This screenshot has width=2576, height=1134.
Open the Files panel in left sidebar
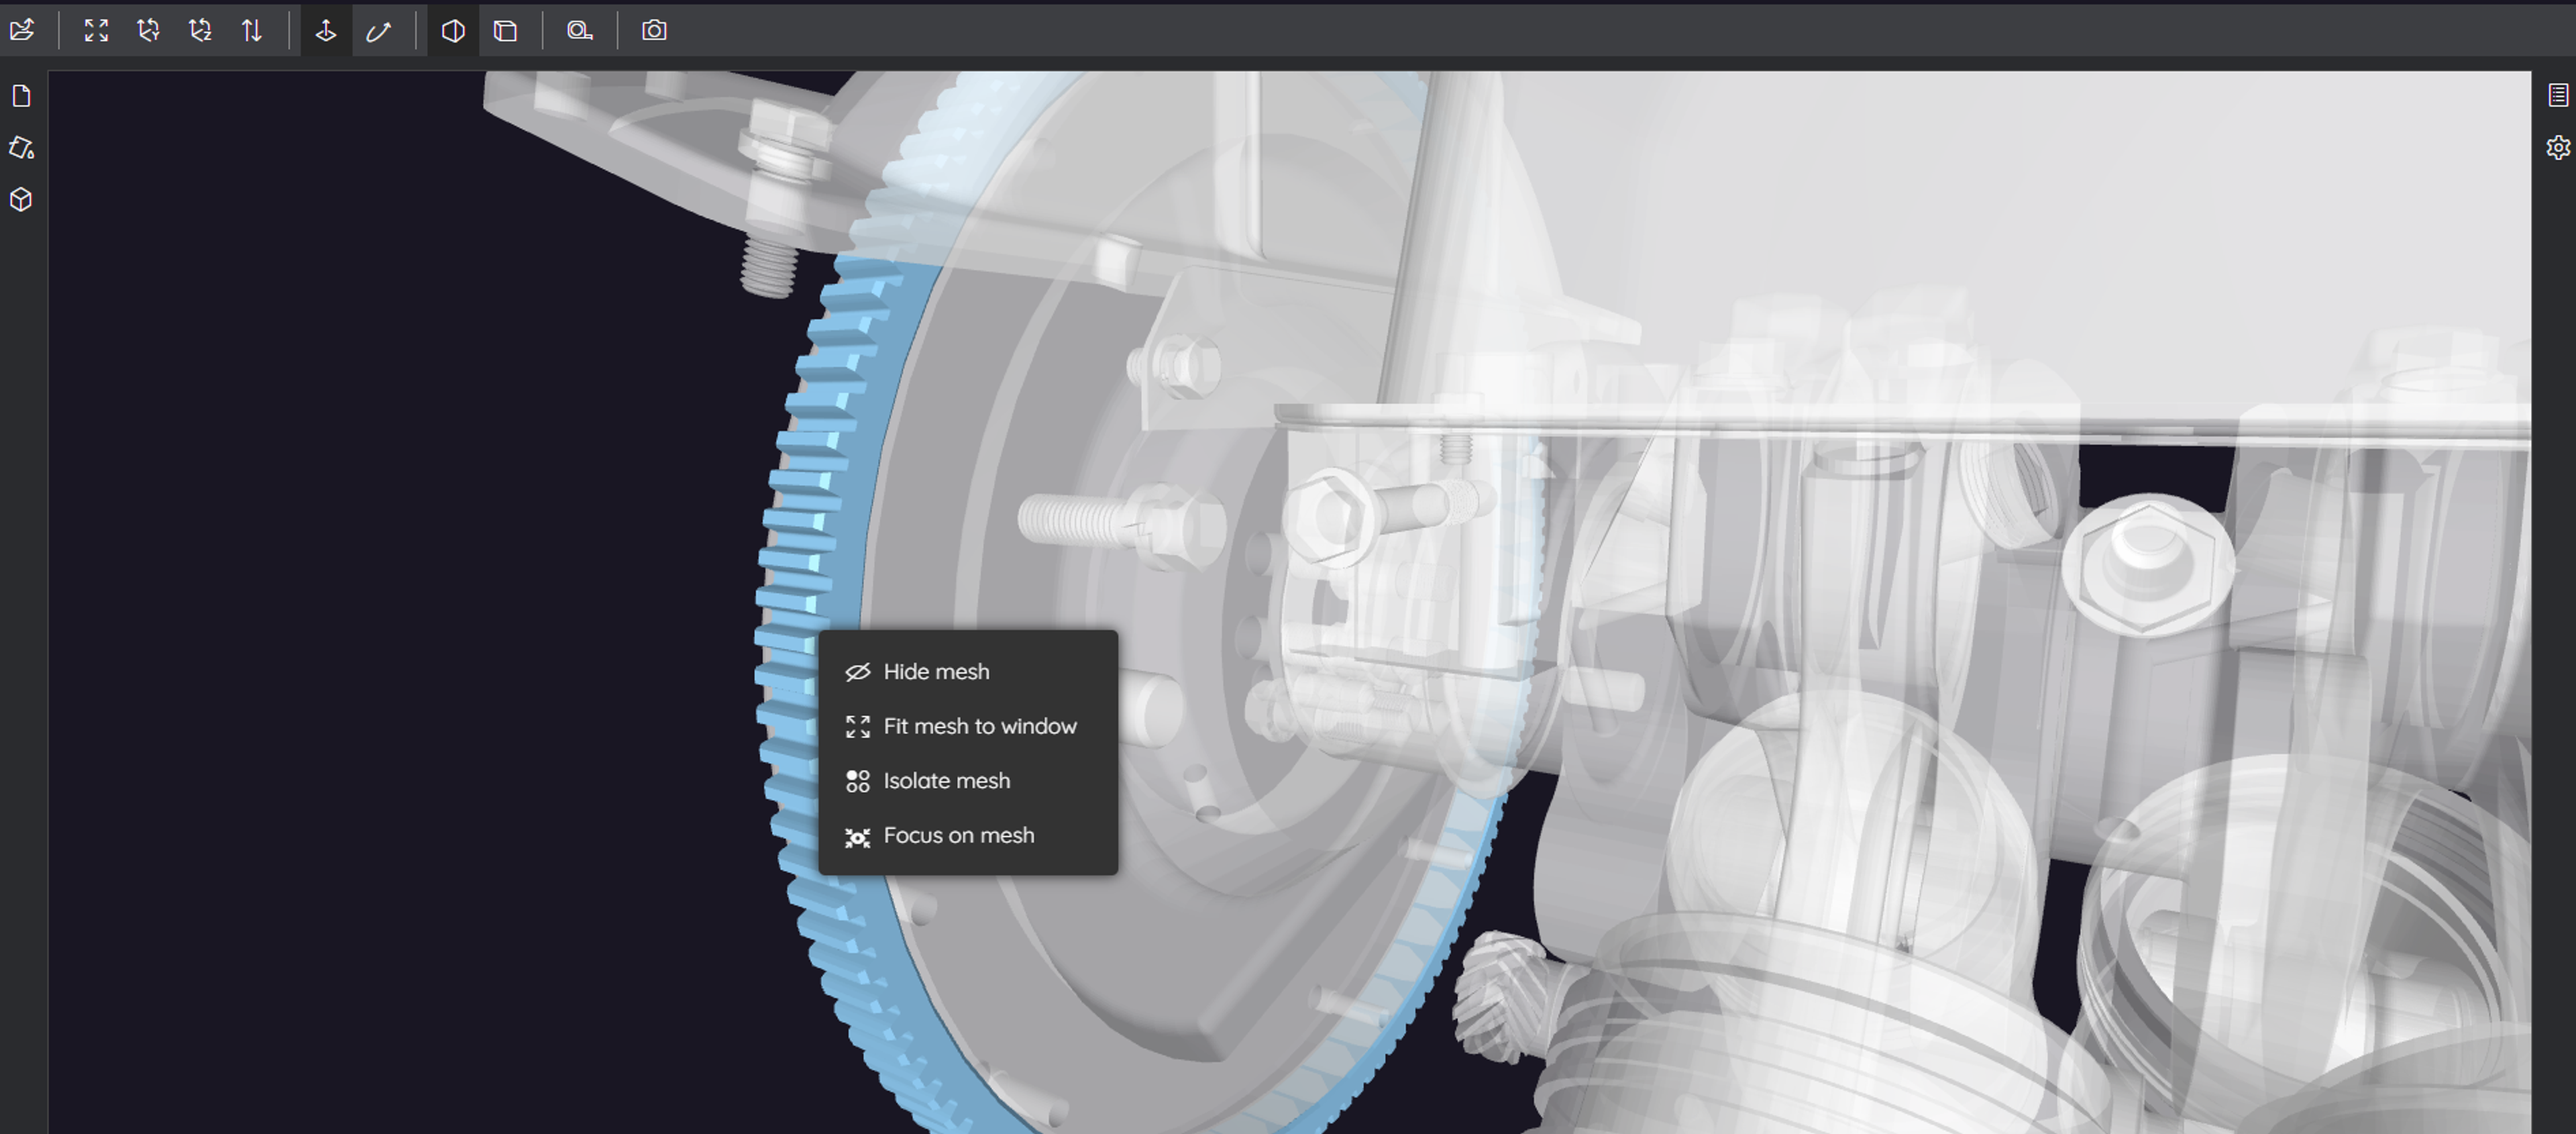pyautogui.click(x=22, y=96)
